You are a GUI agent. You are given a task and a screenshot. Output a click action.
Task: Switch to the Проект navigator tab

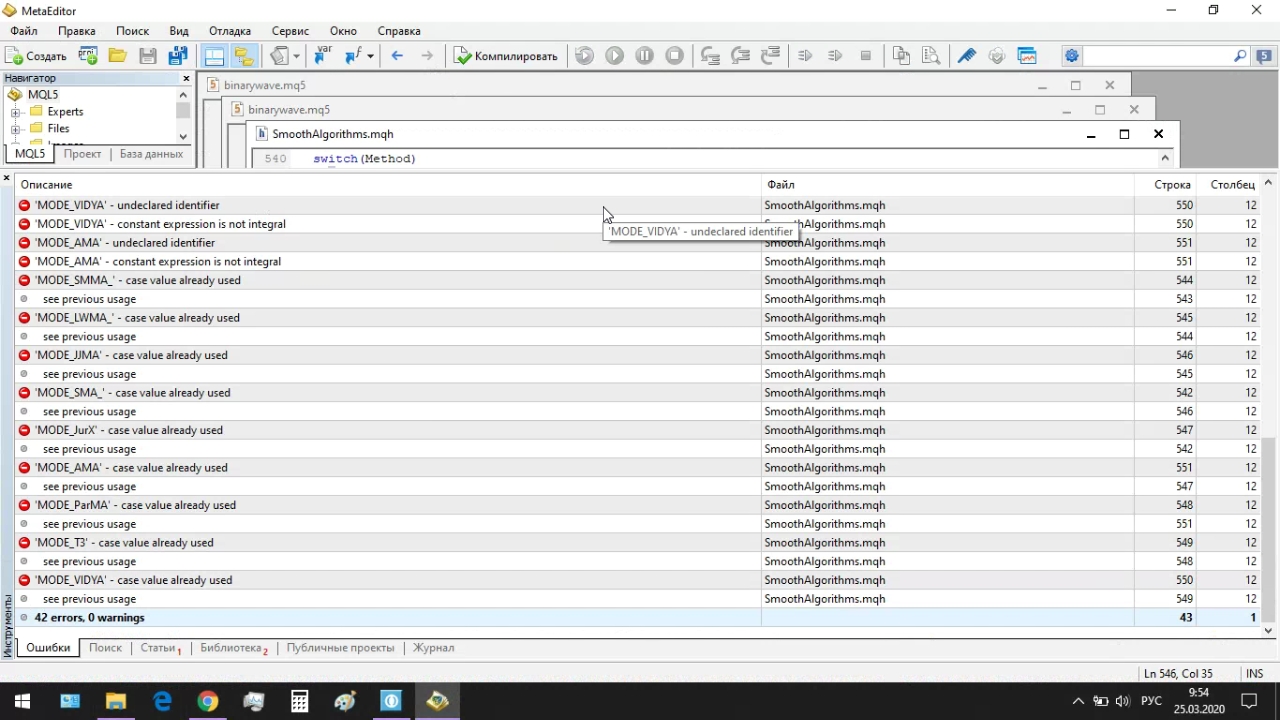[82, 154]
